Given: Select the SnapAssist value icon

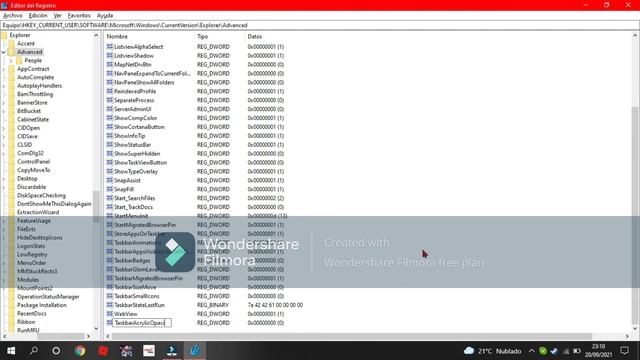Looking at the screenshot, I should pyautogui.click(x=109, y=180).
